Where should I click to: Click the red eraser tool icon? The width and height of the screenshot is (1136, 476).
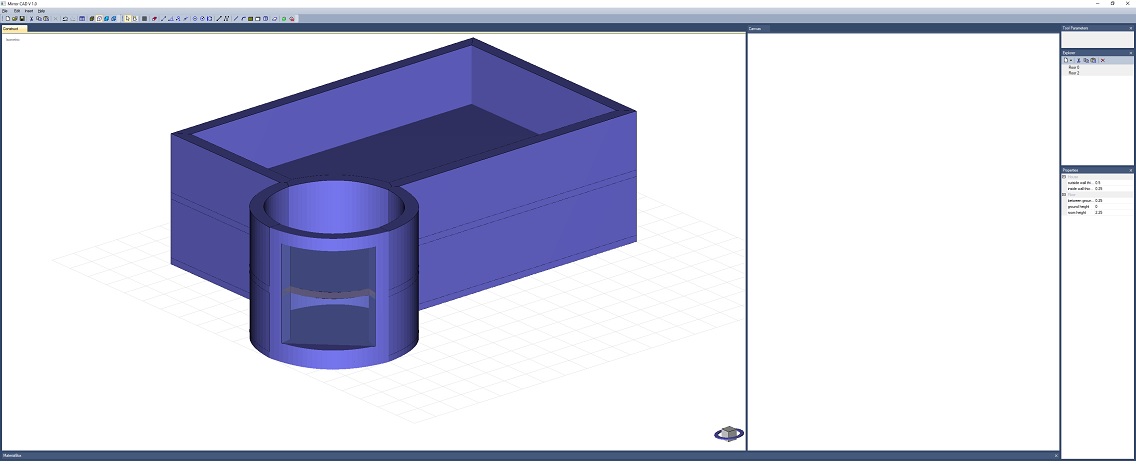point(154,18)
